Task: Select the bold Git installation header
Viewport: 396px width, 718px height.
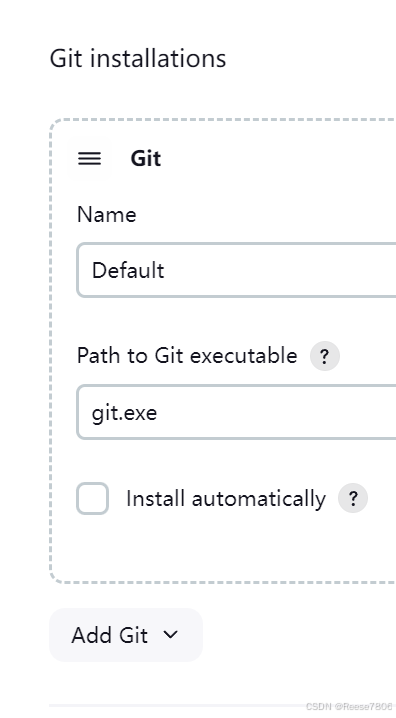Action: [146, 158]
